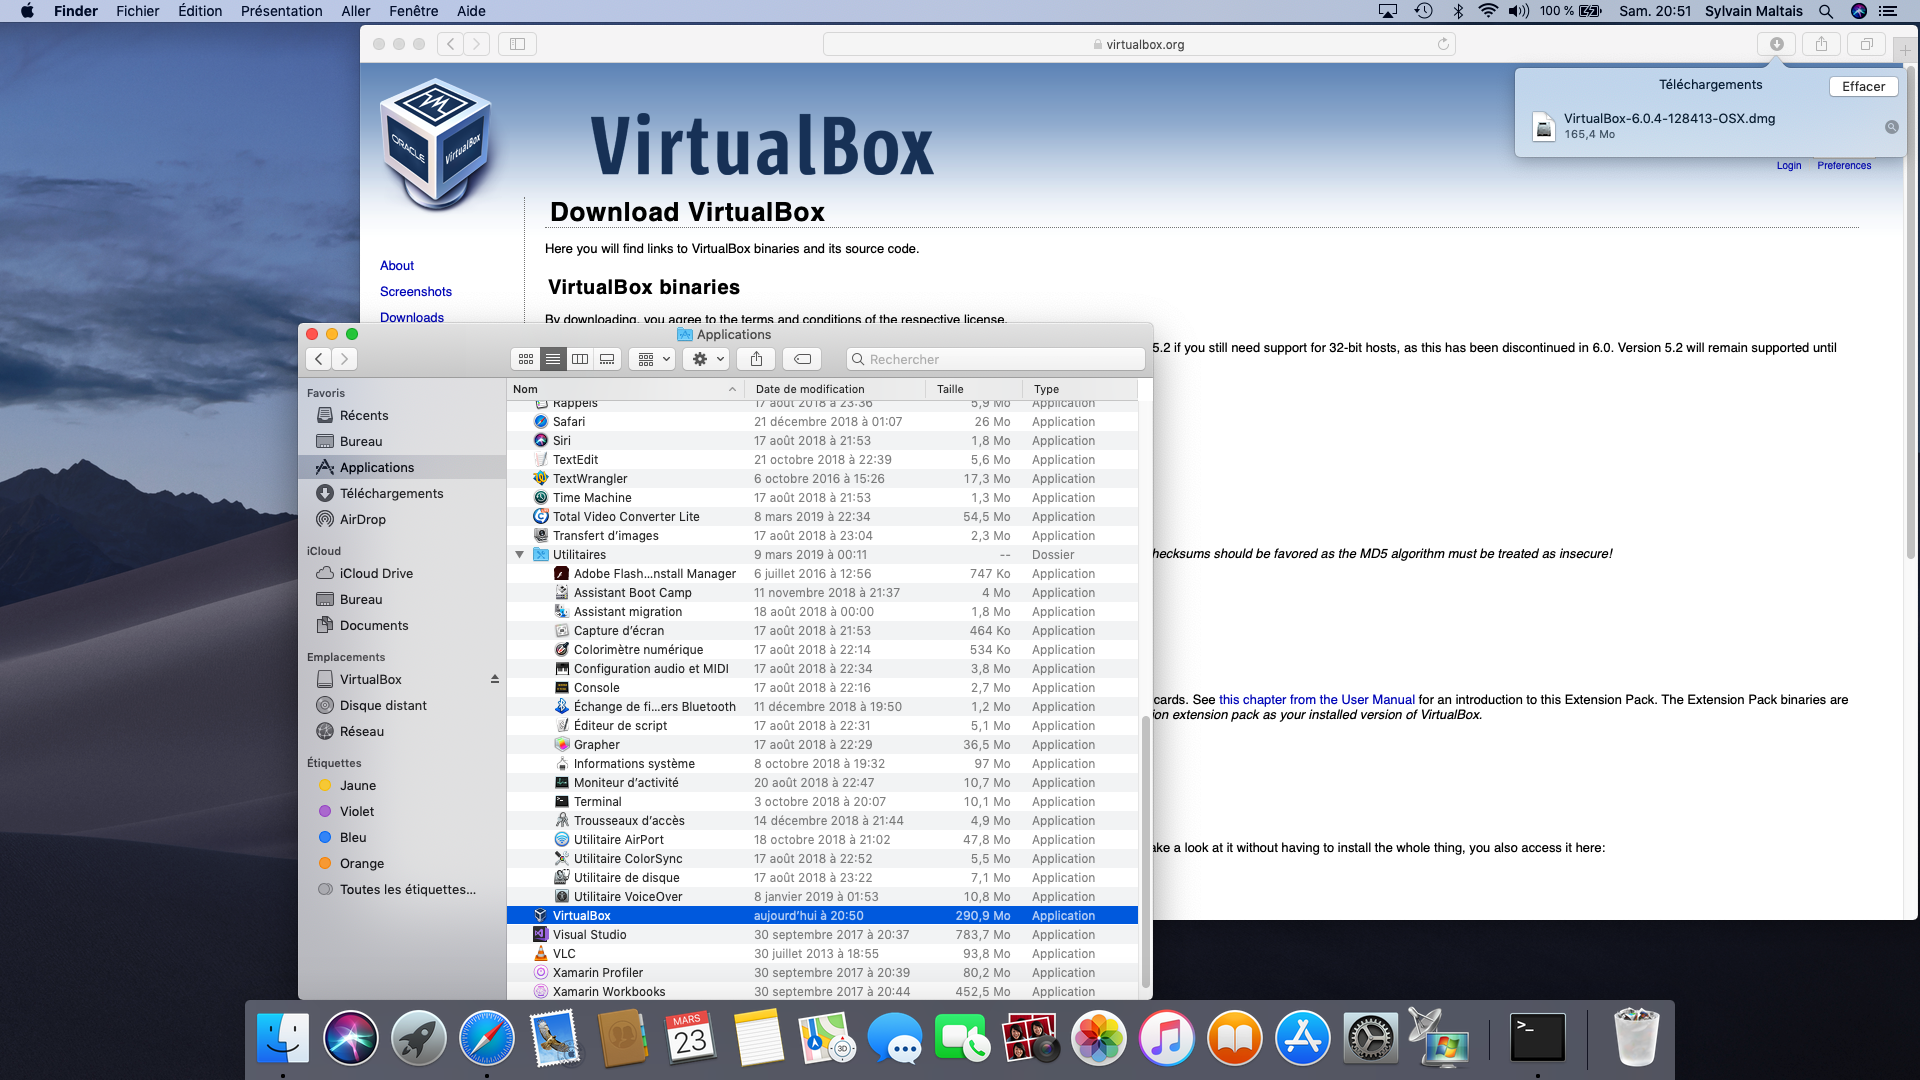This screenshot has width=1920, height=1080.
Task: Toggle Wi-Fi status menu in menu bar
Action: pos(1488,11)
